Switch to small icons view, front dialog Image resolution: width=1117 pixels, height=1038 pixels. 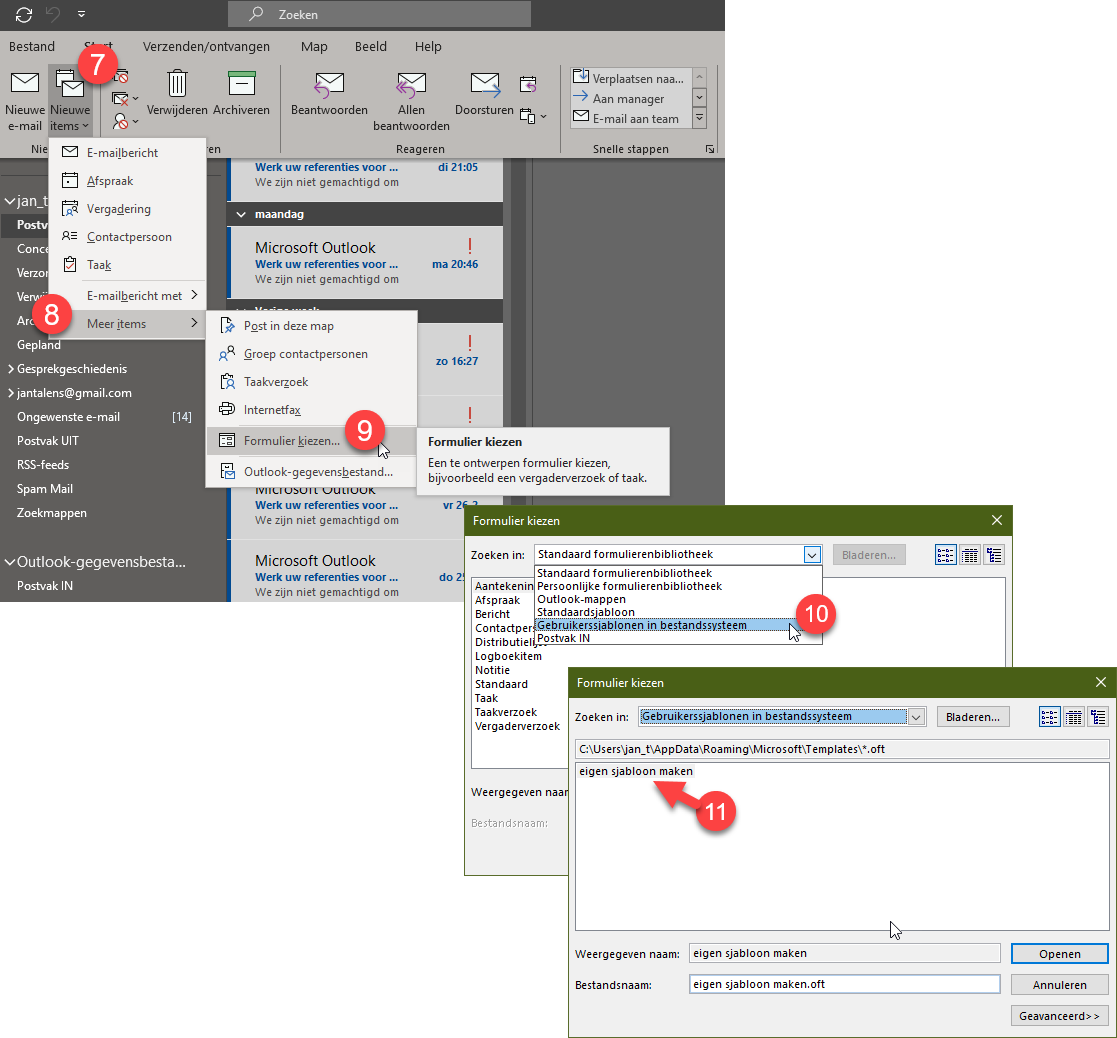coord(1049,717)
